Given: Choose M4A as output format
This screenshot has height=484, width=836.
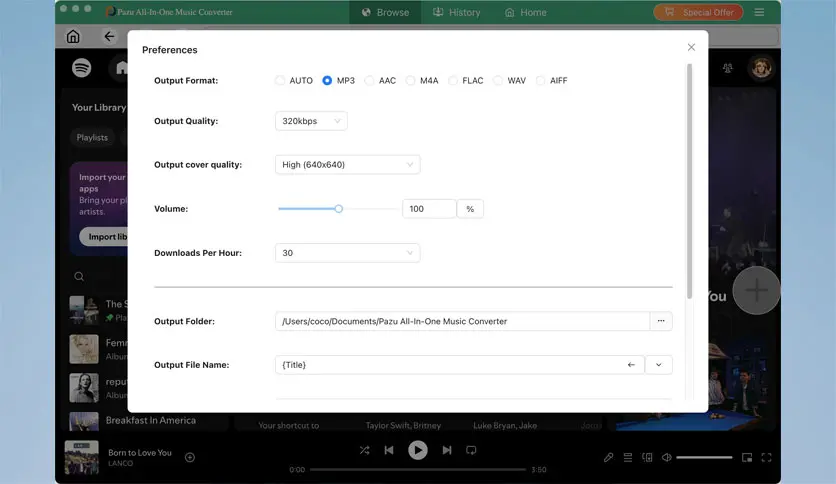Looking at the screenshot, I should [x=411, y=80].
